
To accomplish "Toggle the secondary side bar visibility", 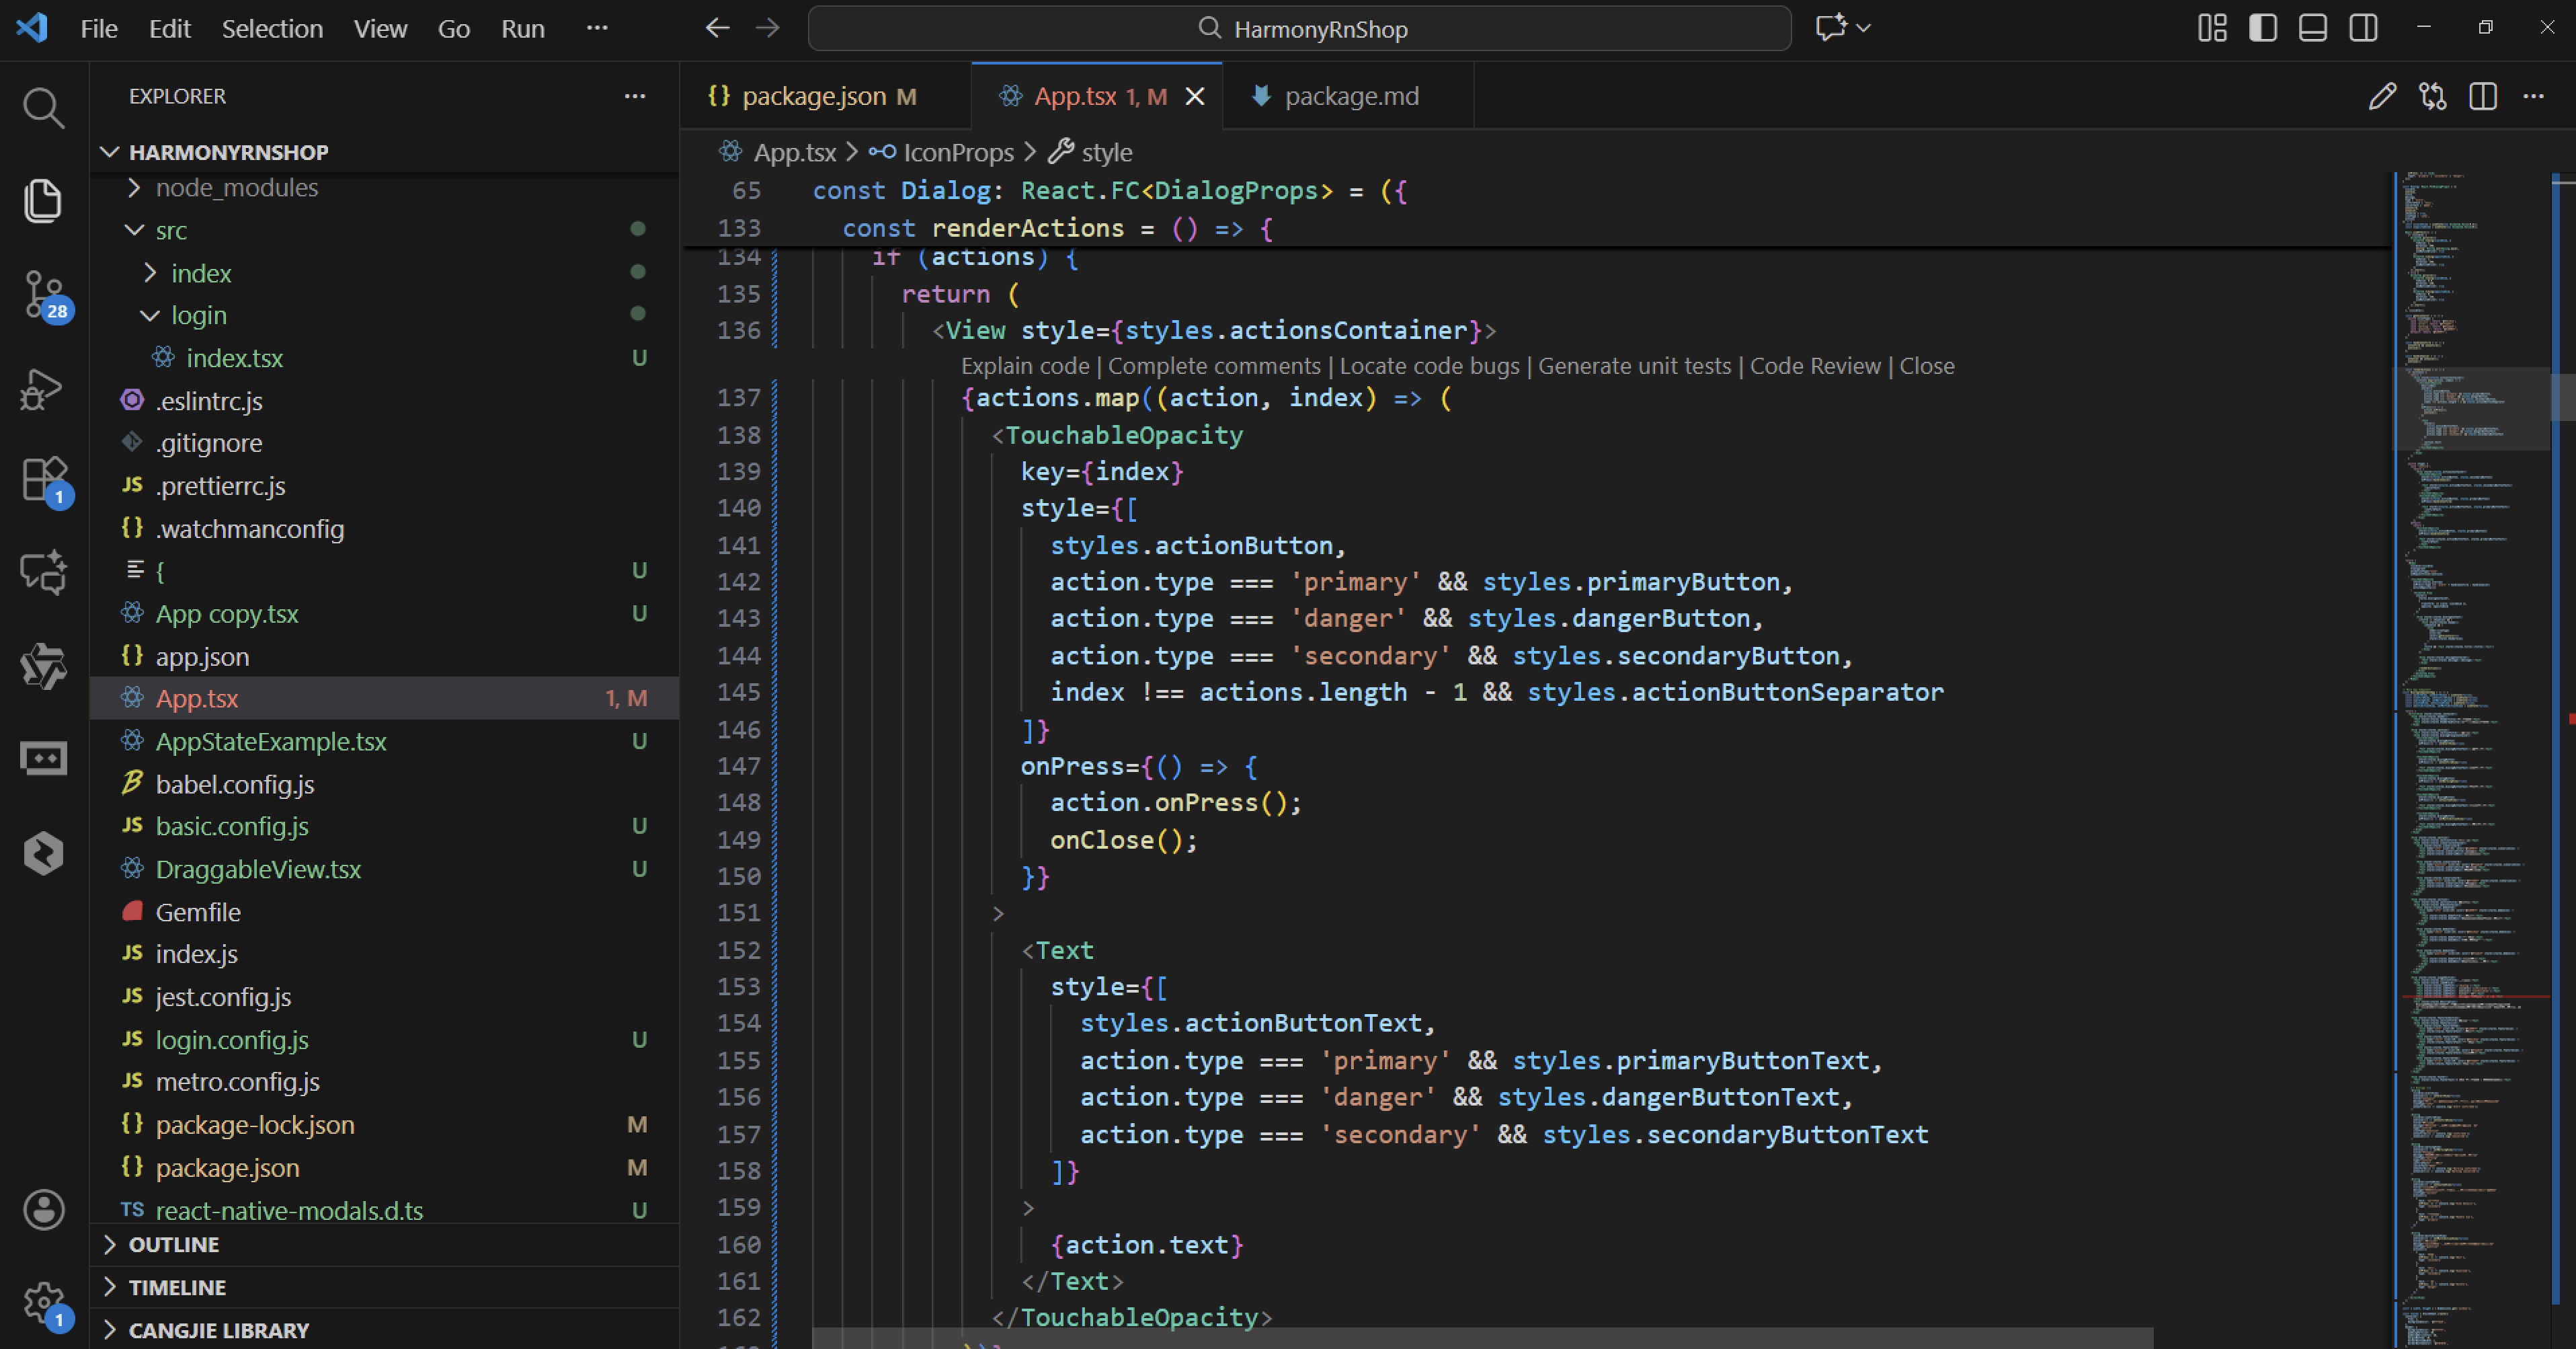I will coord(2363,28).
